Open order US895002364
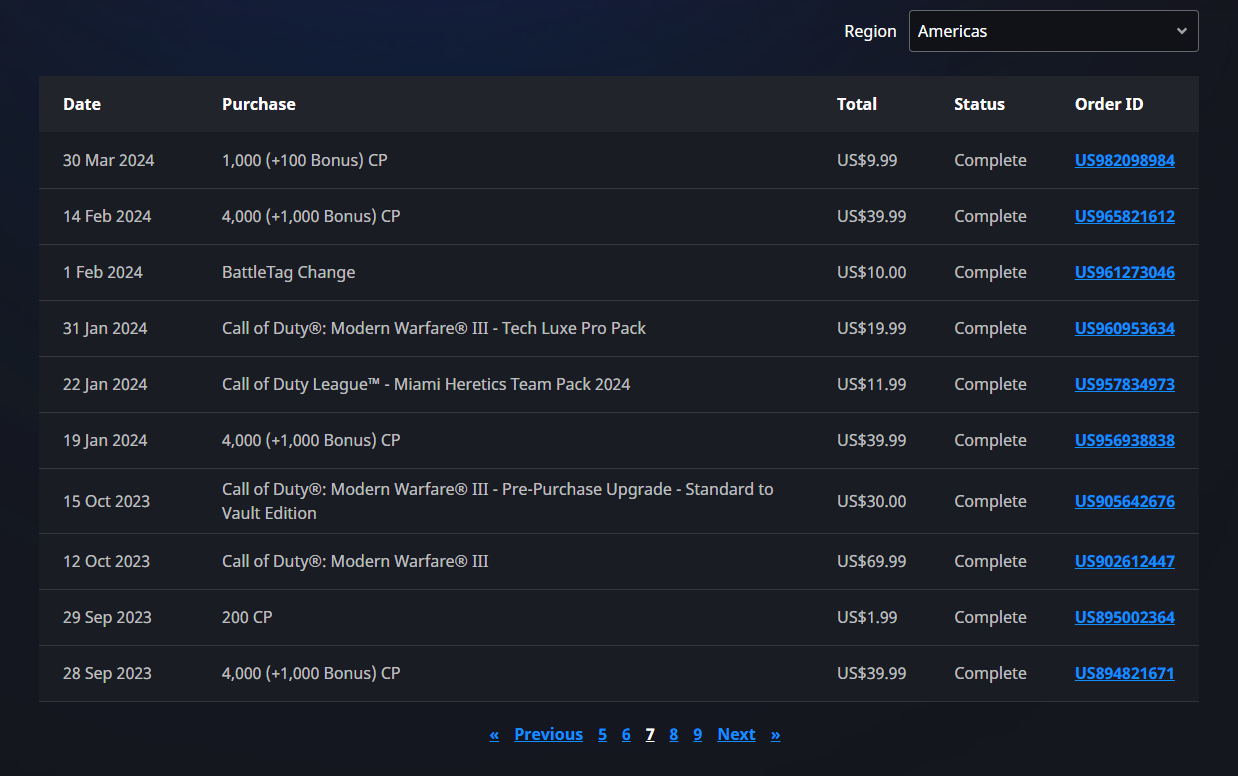Viewport: 1238px width, 776px height. click(x=1125, y=617)
